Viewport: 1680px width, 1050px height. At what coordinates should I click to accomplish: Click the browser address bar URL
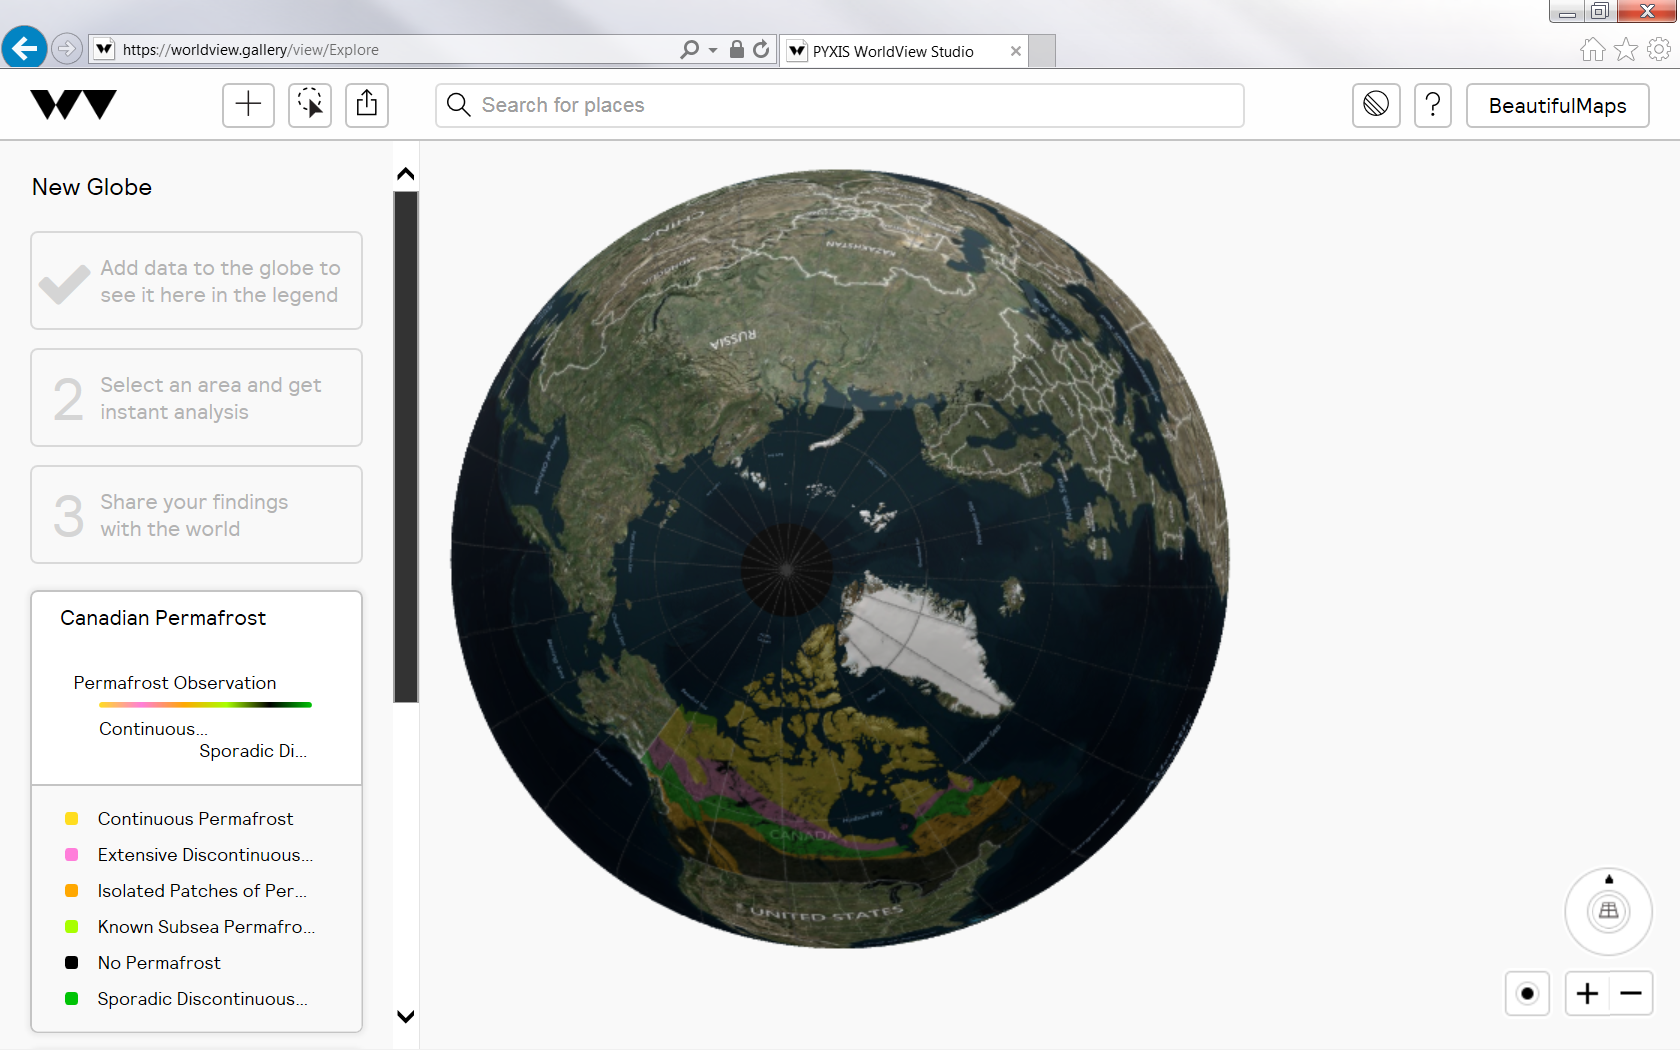[250, 50]
